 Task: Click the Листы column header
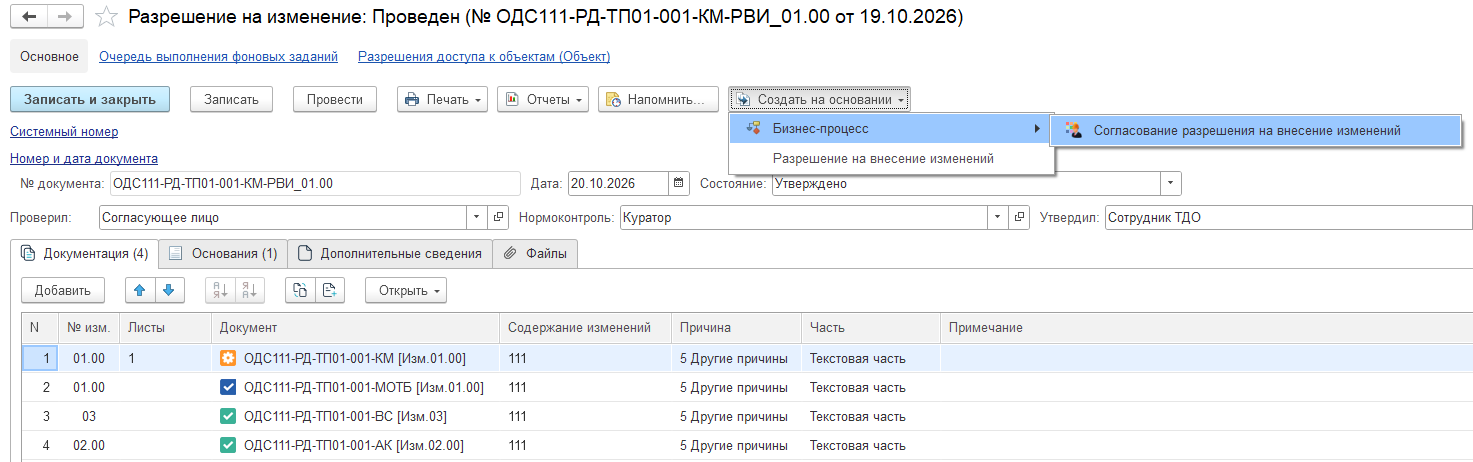click(164, 328)
